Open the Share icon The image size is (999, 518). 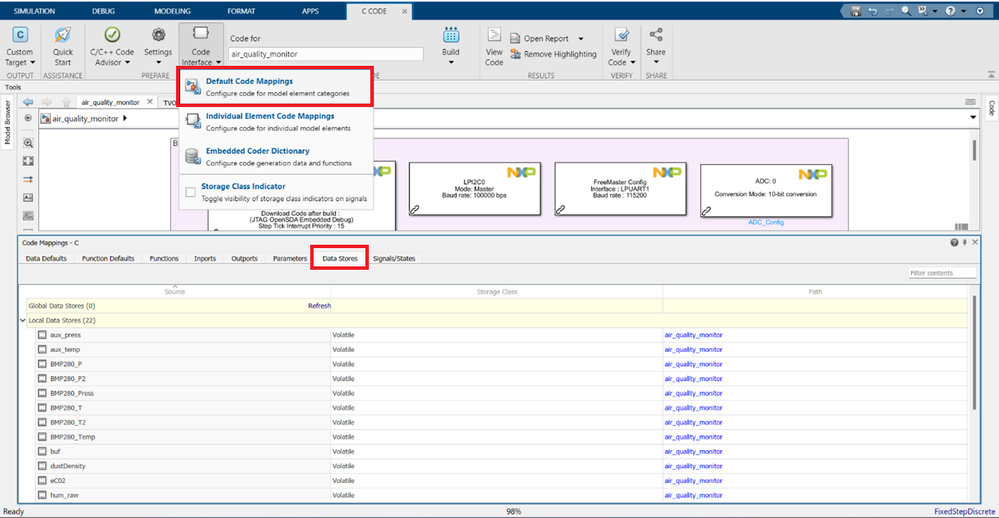pos(656,34)
